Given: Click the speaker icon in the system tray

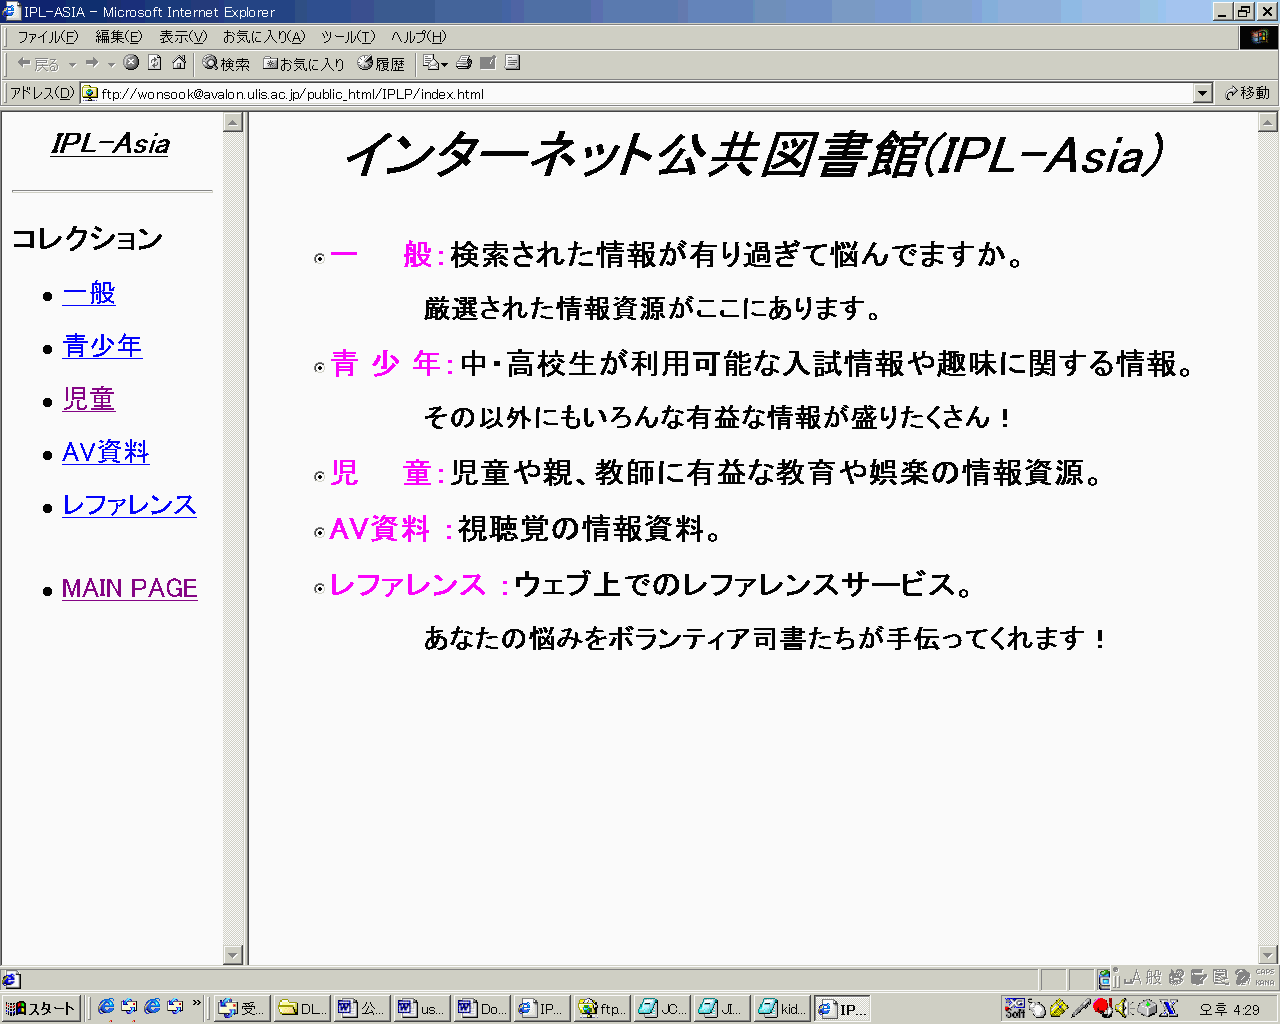Looking at the screenshot, I should coord(1122,1008).
